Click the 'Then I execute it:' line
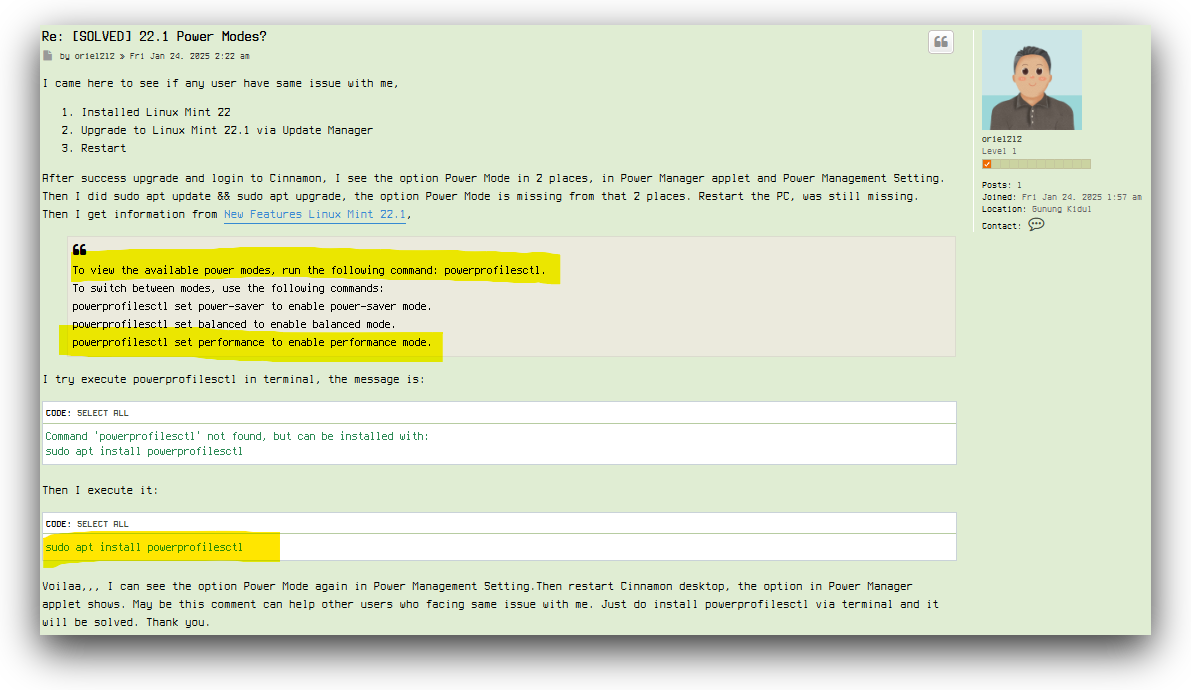This screenshot has height=690, width=1191. [100, 491]
